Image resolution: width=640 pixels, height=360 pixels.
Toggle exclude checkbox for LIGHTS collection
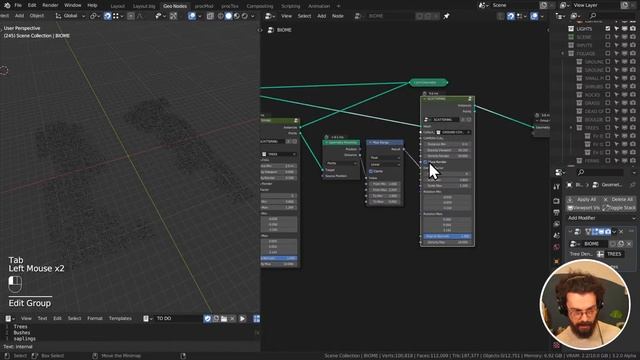[608, 29]
